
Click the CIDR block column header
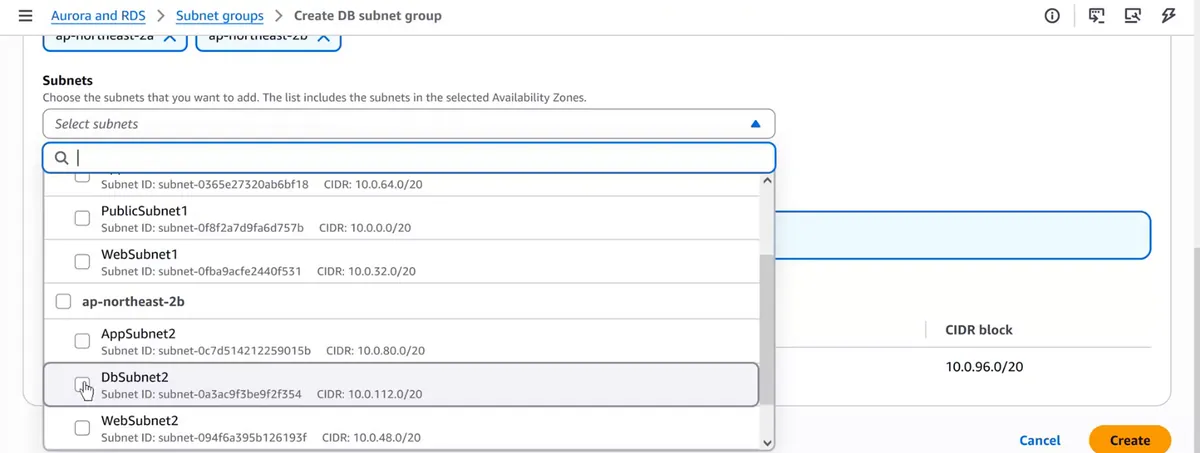click(979, 329)
